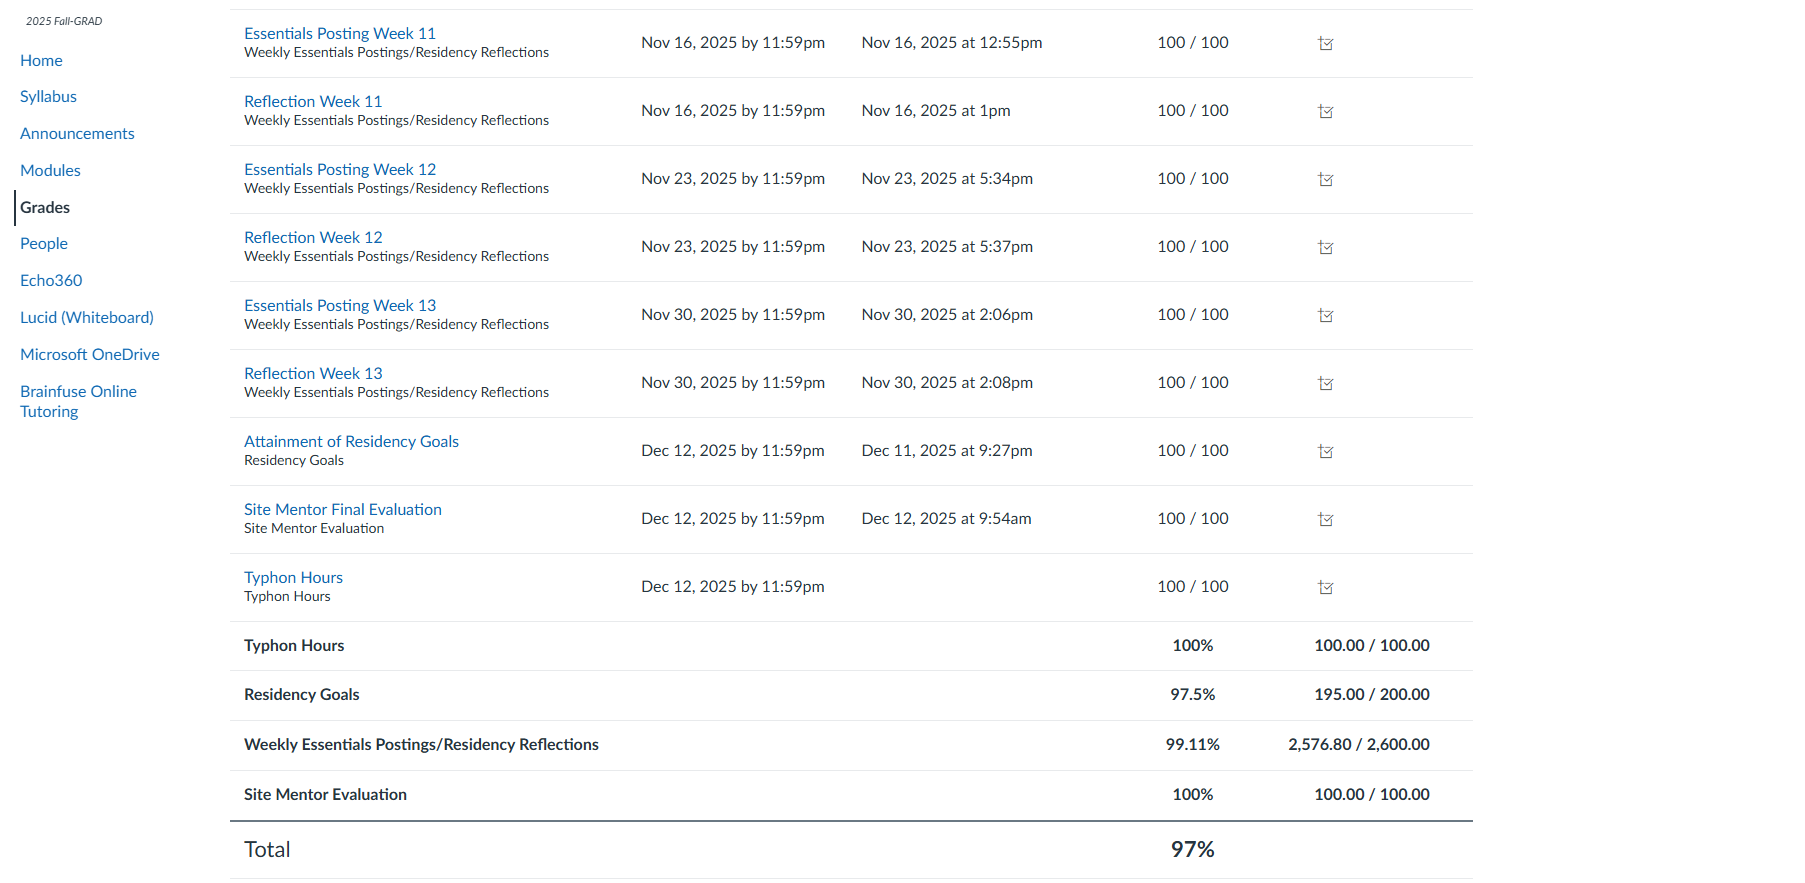Open Attainment of Residency Goals link

tap(351, 441)
